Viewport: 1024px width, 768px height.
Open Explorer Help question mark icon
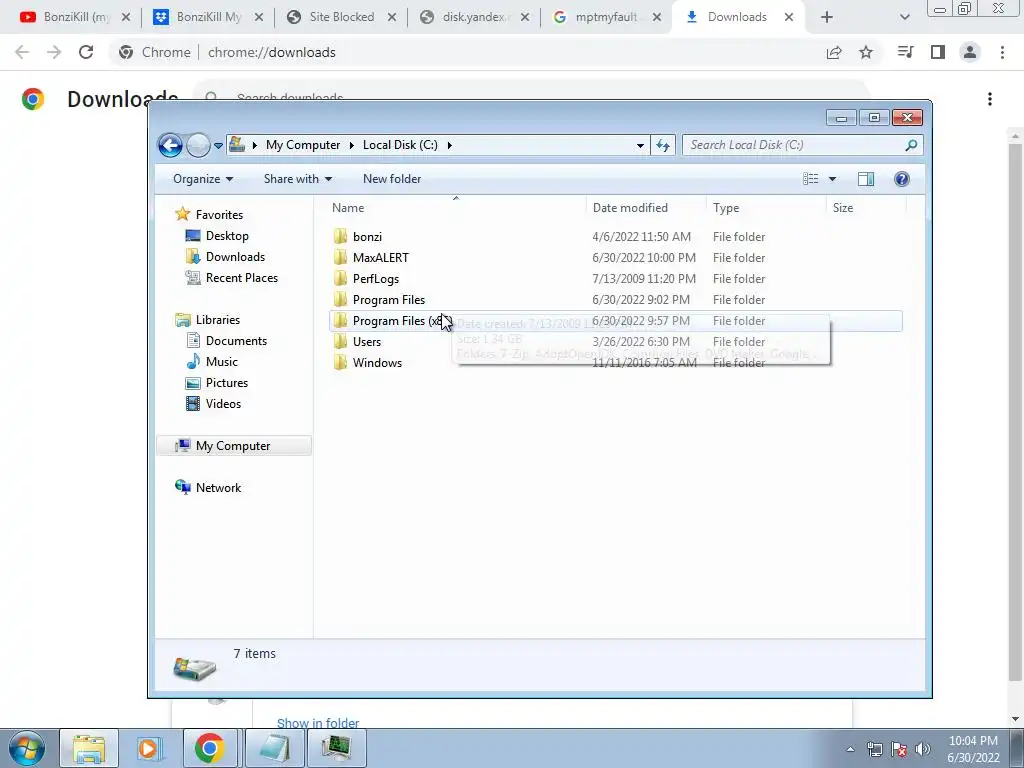[x=902, y=179]
